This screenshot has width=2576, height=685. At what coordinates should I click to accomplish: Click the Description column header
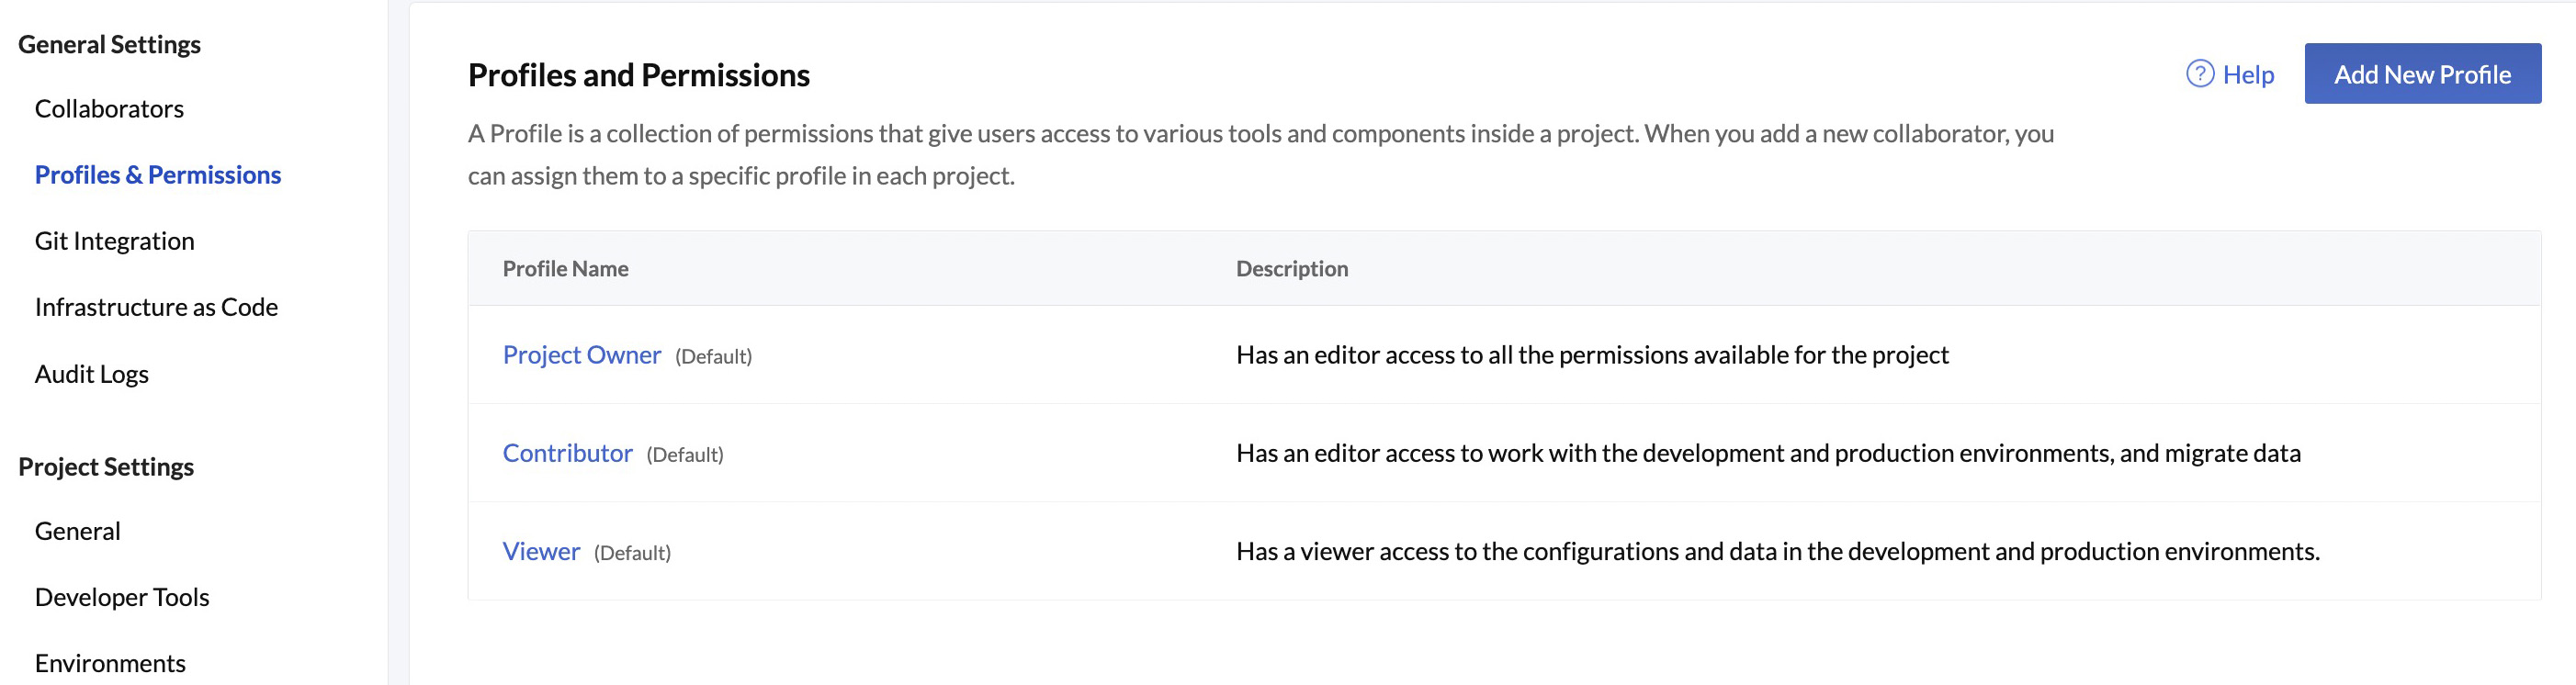coord(1291,269)
